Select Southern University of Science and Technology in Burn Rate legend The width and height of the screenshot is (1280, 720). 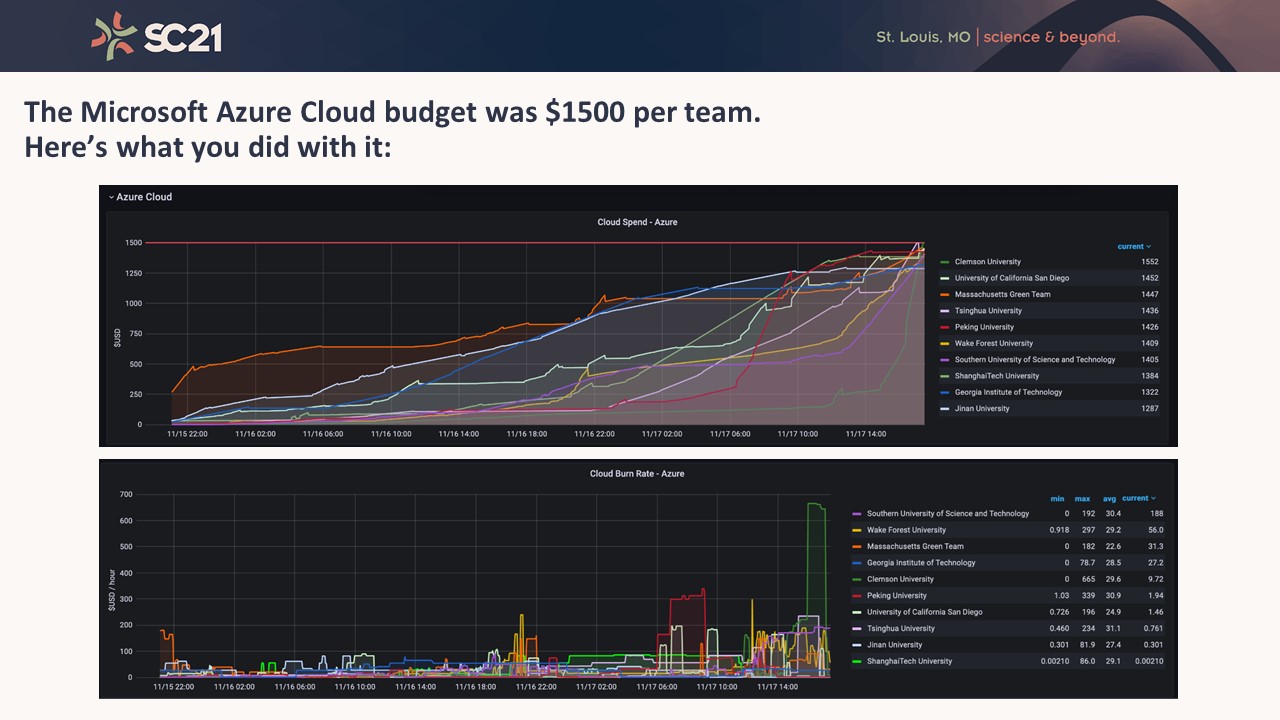(x=948, y=513)
